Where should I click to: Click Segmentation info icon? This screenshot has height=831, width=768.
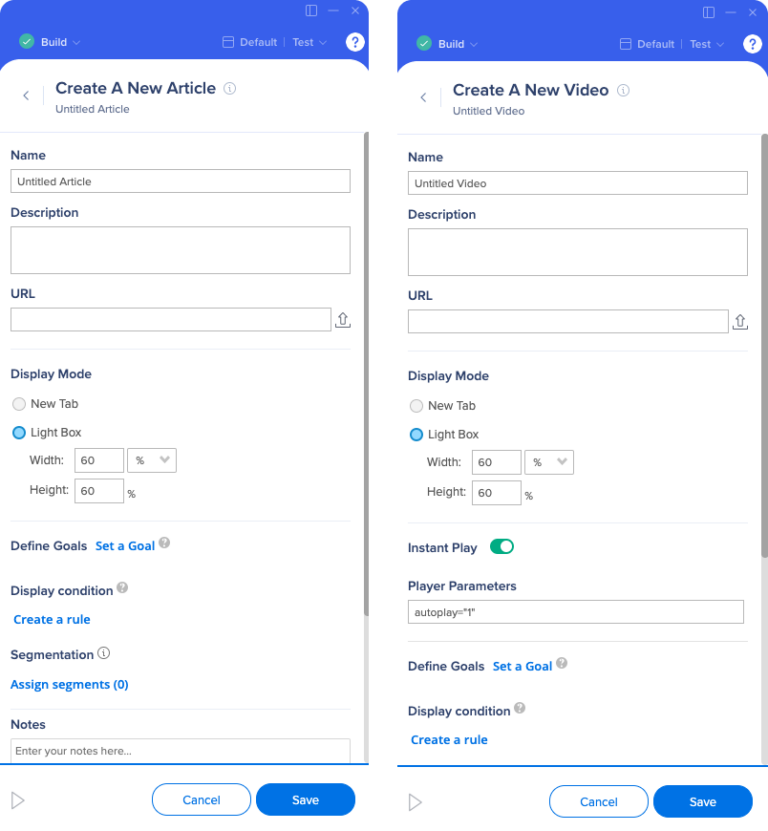pyautogui.click(x=104, y=653)
